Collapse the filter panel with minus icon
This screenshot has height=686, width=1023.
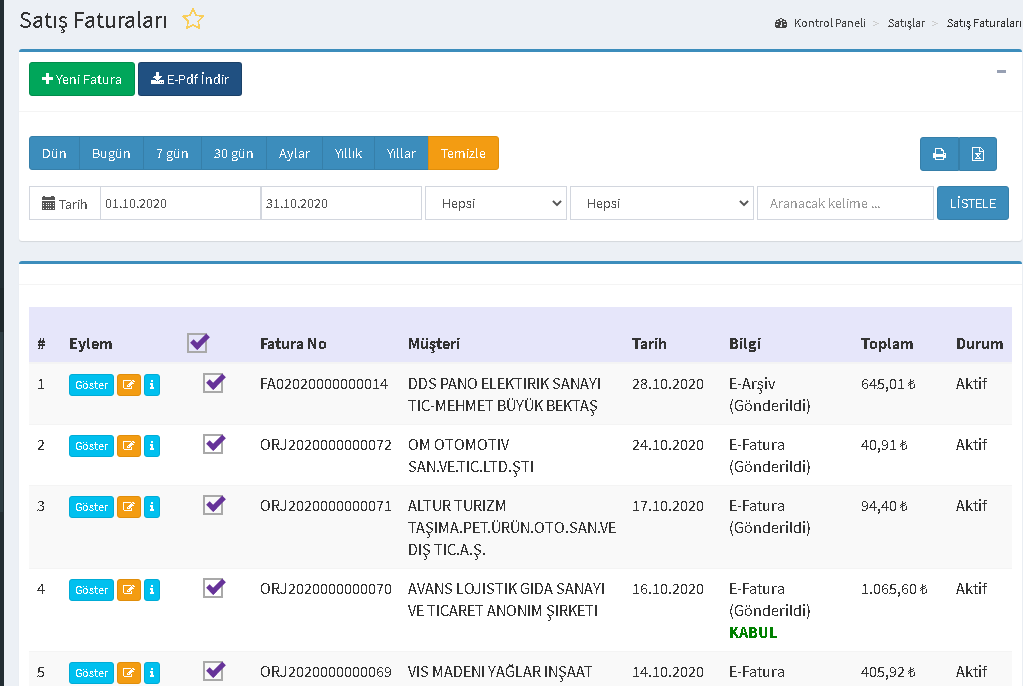(x=1001, y=71)
